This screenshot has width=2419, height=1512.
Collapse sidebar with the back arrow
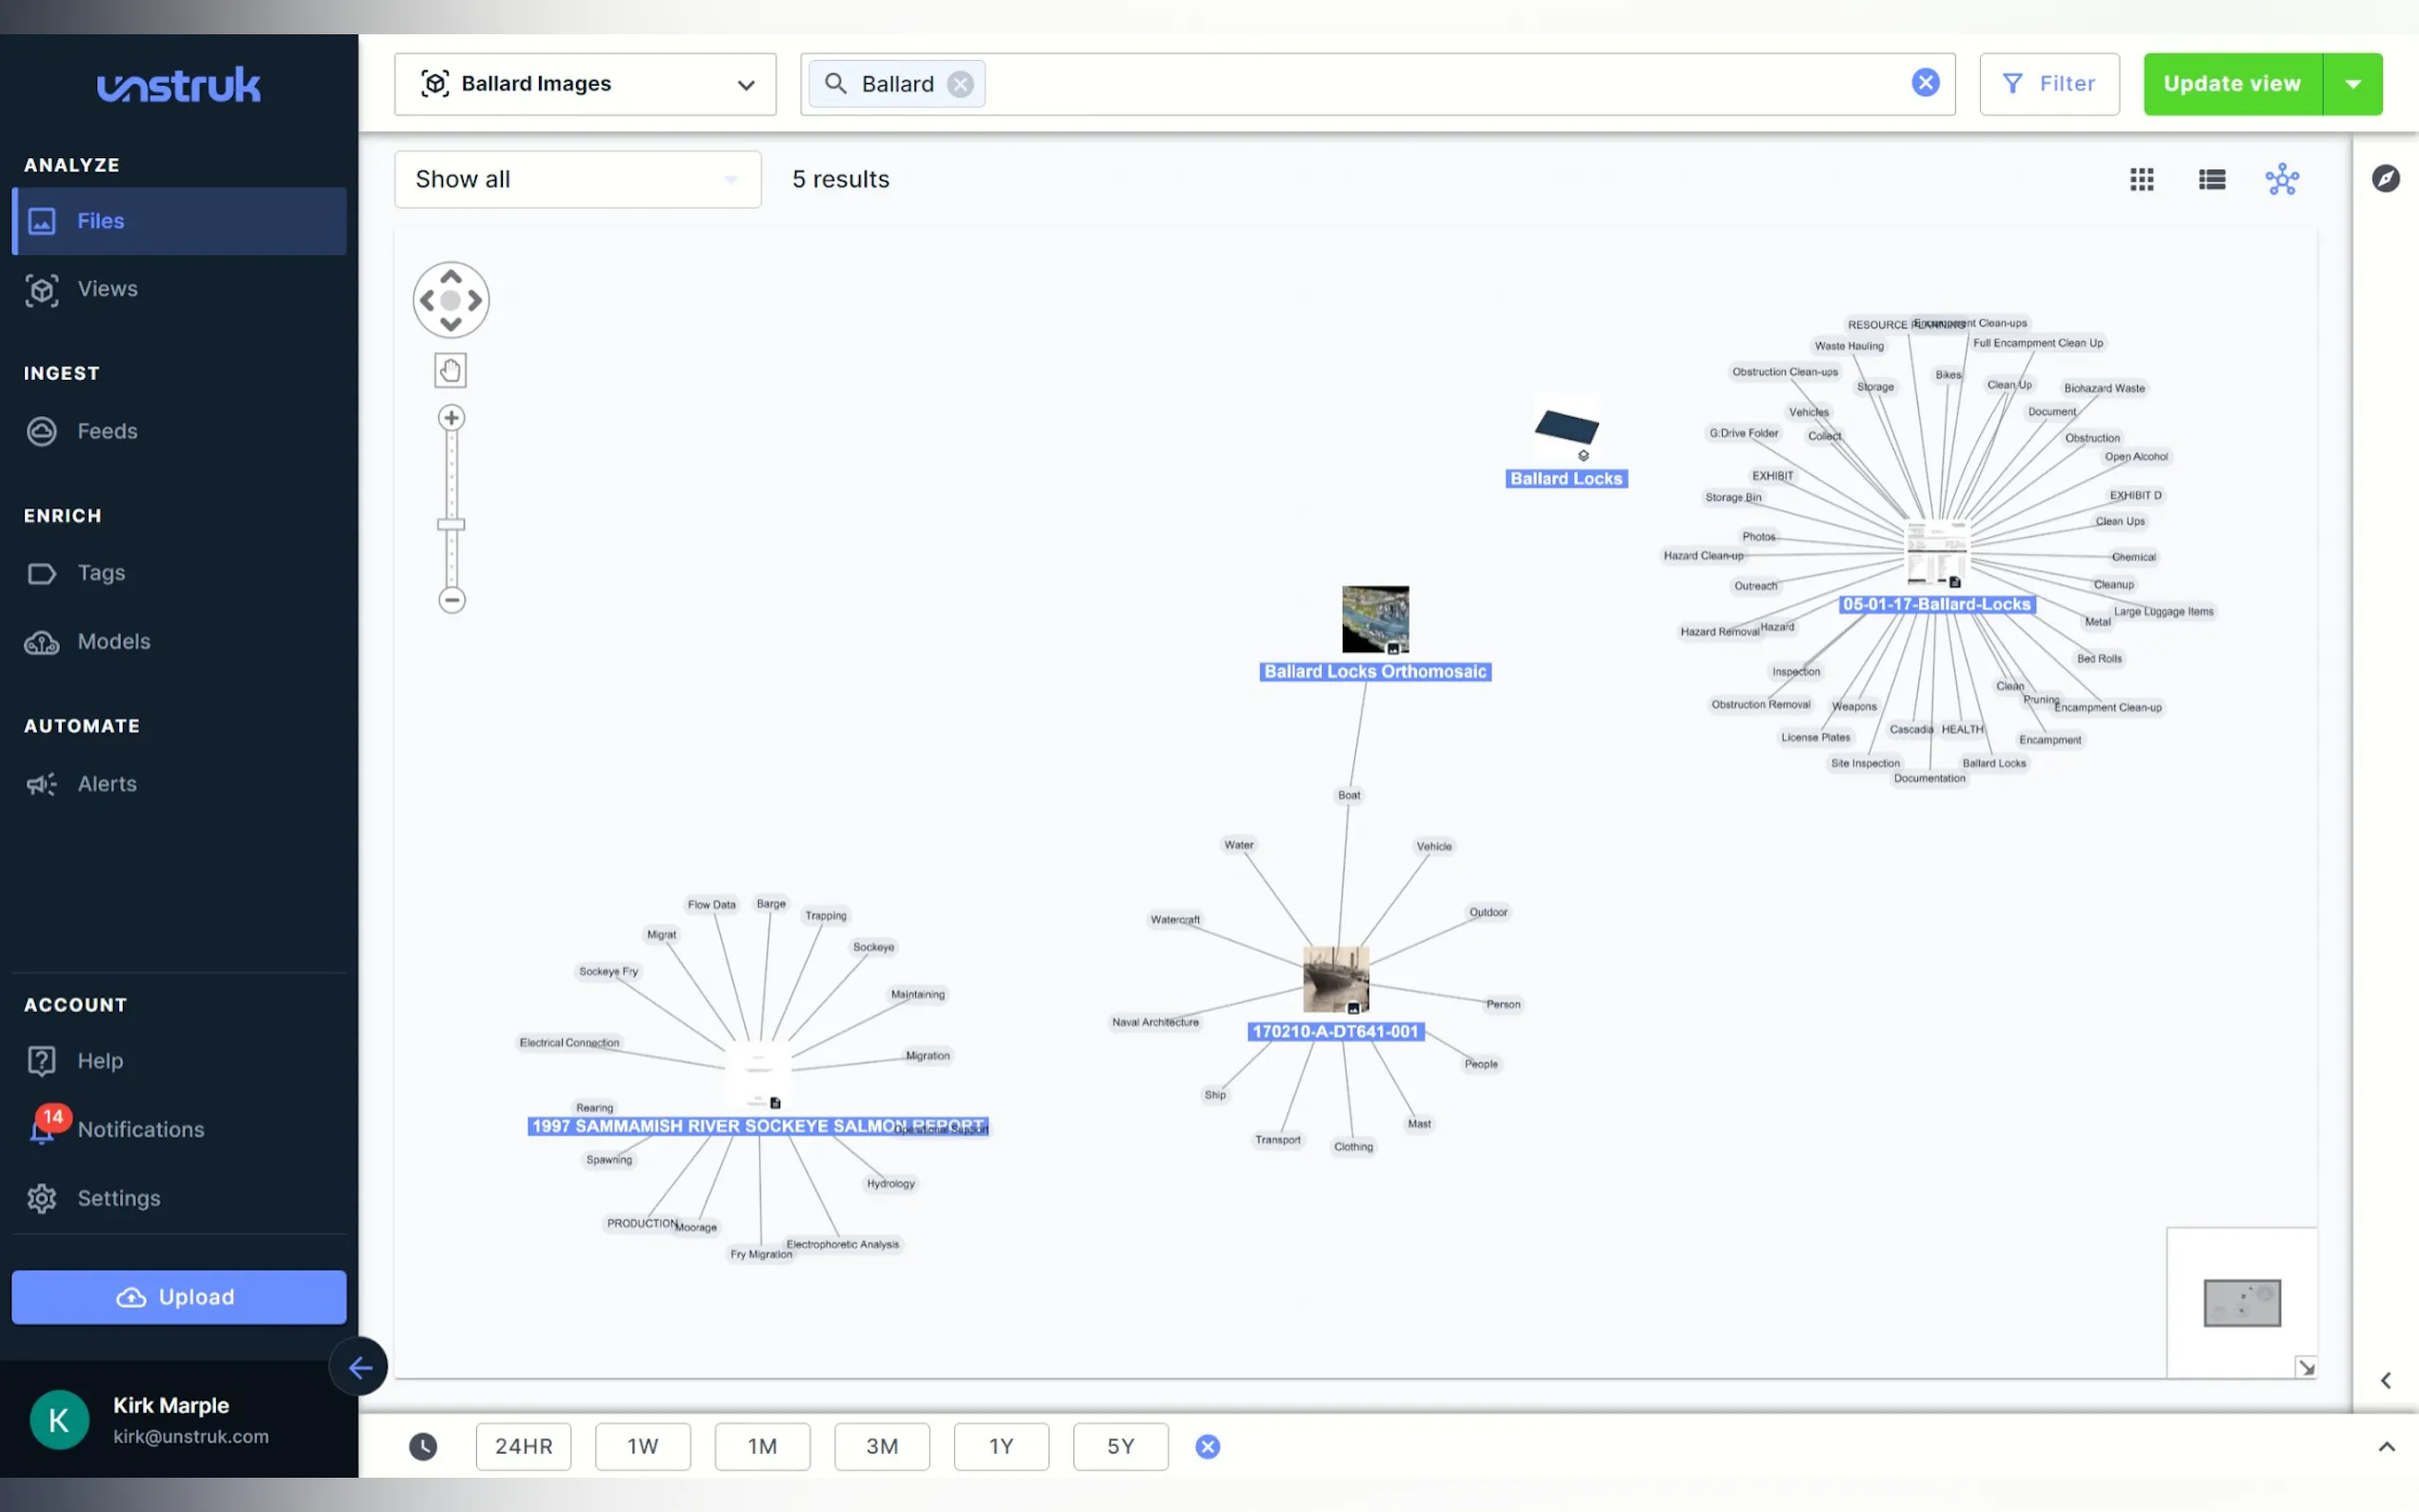pos(359,1367)
